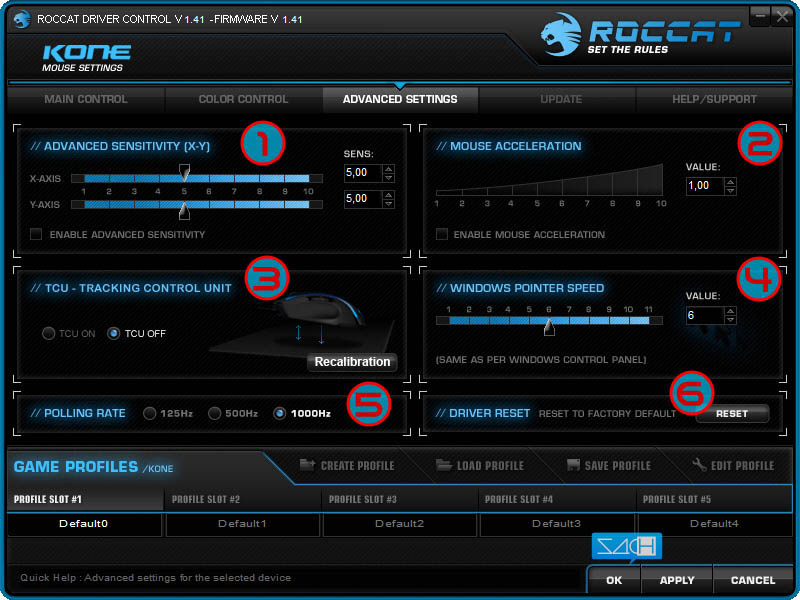Viewport: 800px width, 600px height.
Task: Select the TCU ON radio button
Action: tap(48, 334)
